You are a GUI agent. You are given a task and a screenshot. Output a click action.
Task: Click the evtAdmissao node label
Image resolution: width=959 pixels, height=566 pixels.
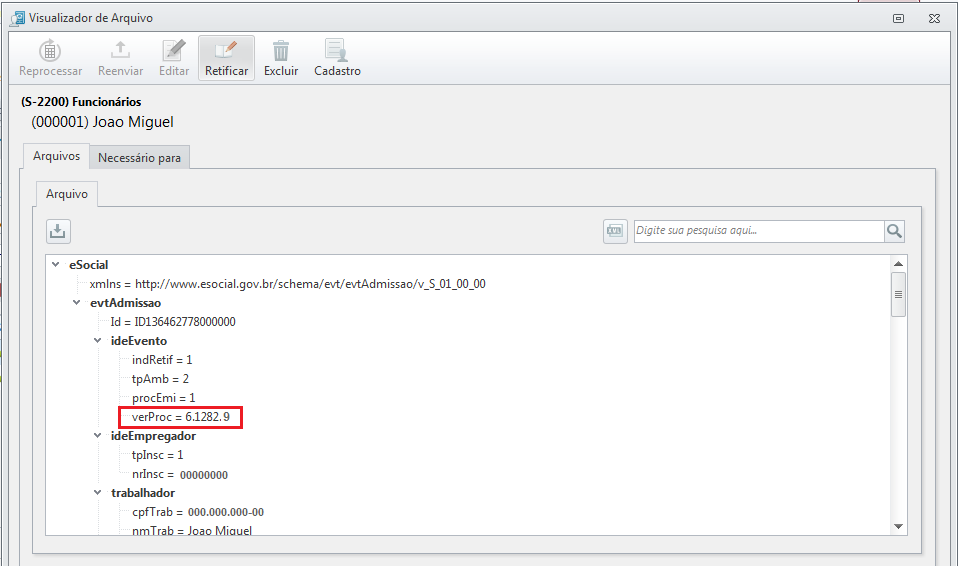tap(125, 303)
